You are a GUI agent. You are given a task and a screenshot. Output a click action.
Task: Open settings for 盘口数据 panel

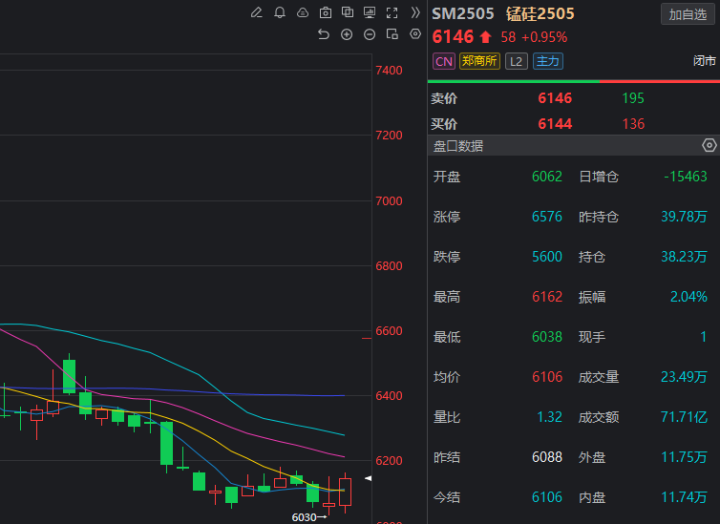709,146
